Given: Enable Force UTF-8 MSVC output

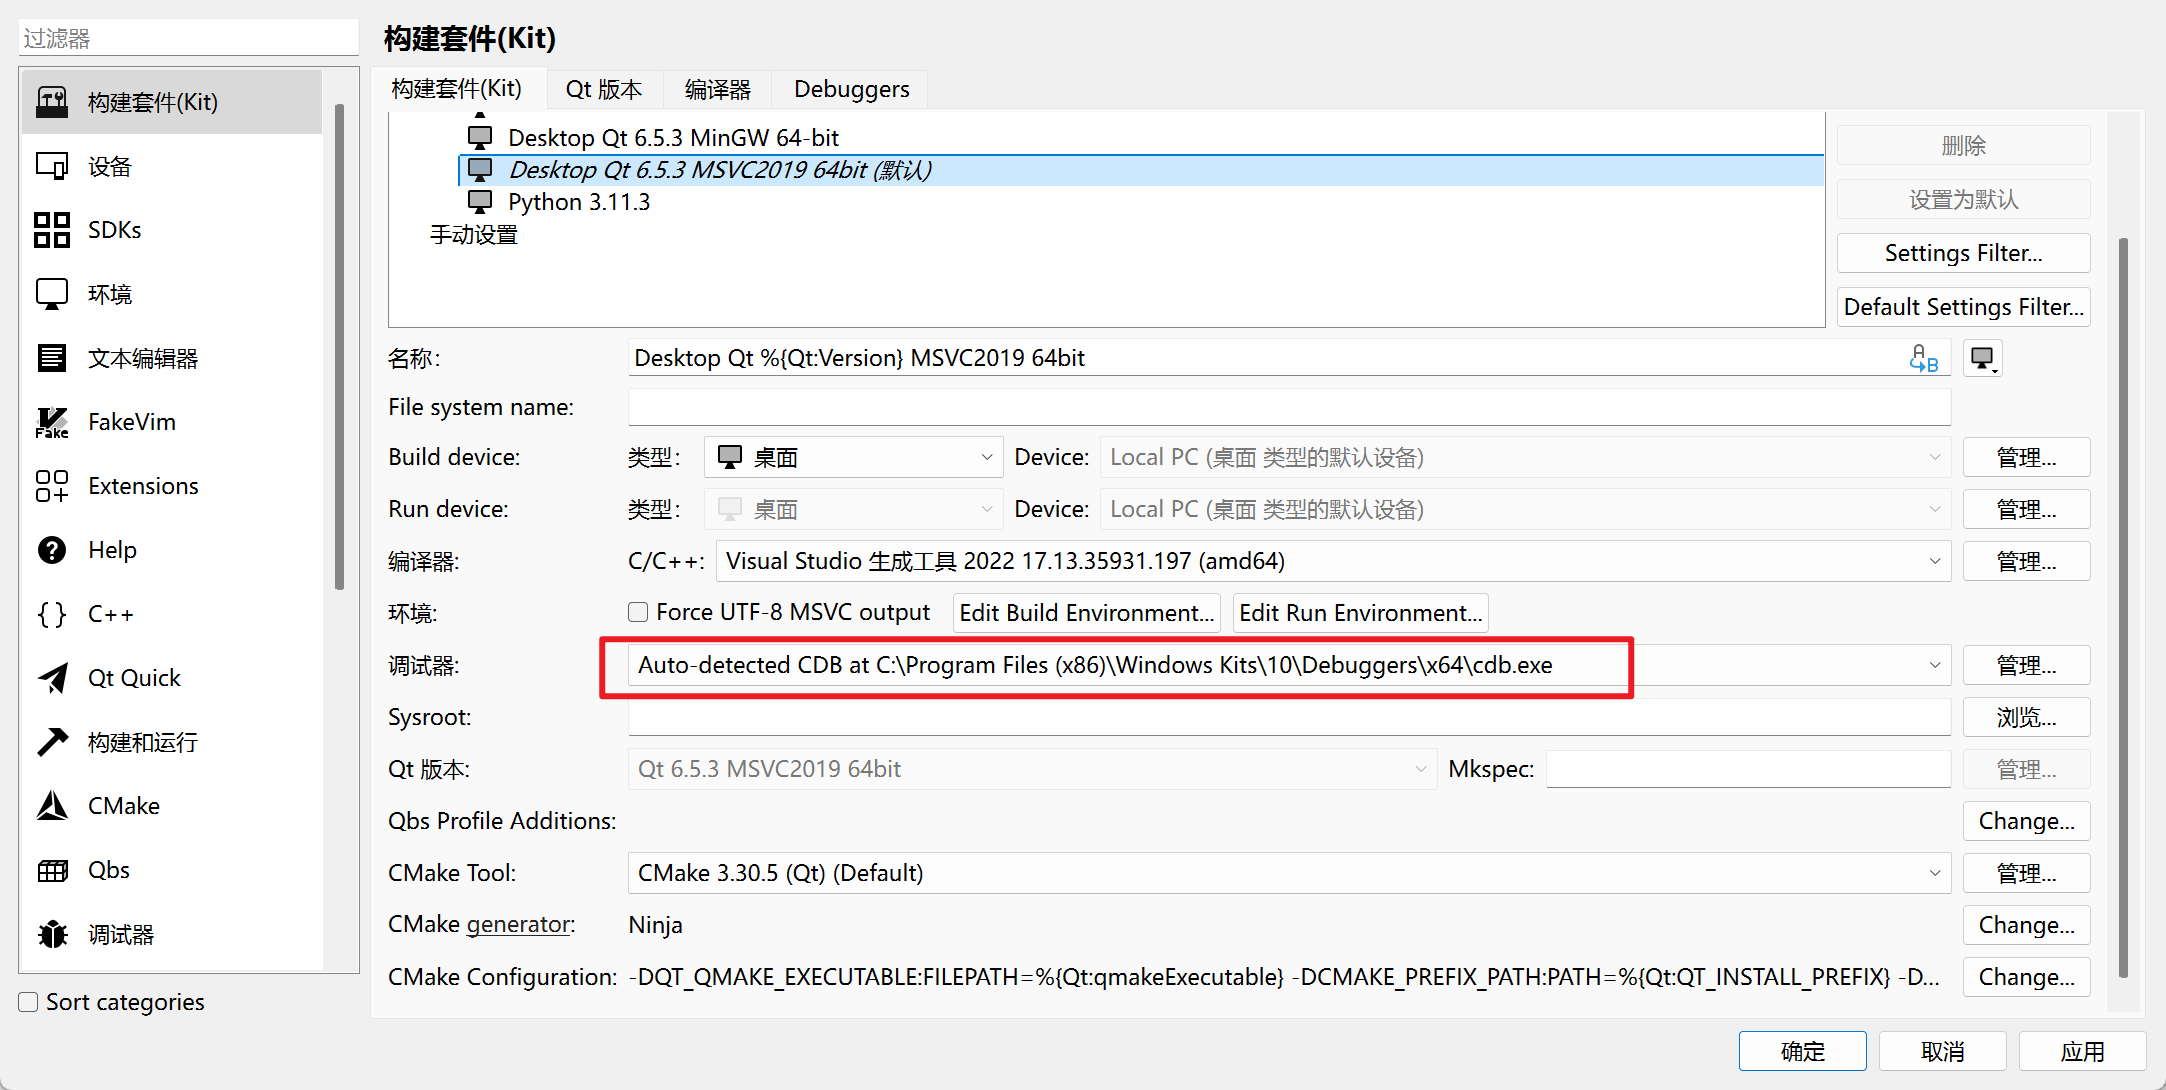Looking at the screenshot, I should coord(637,611).
